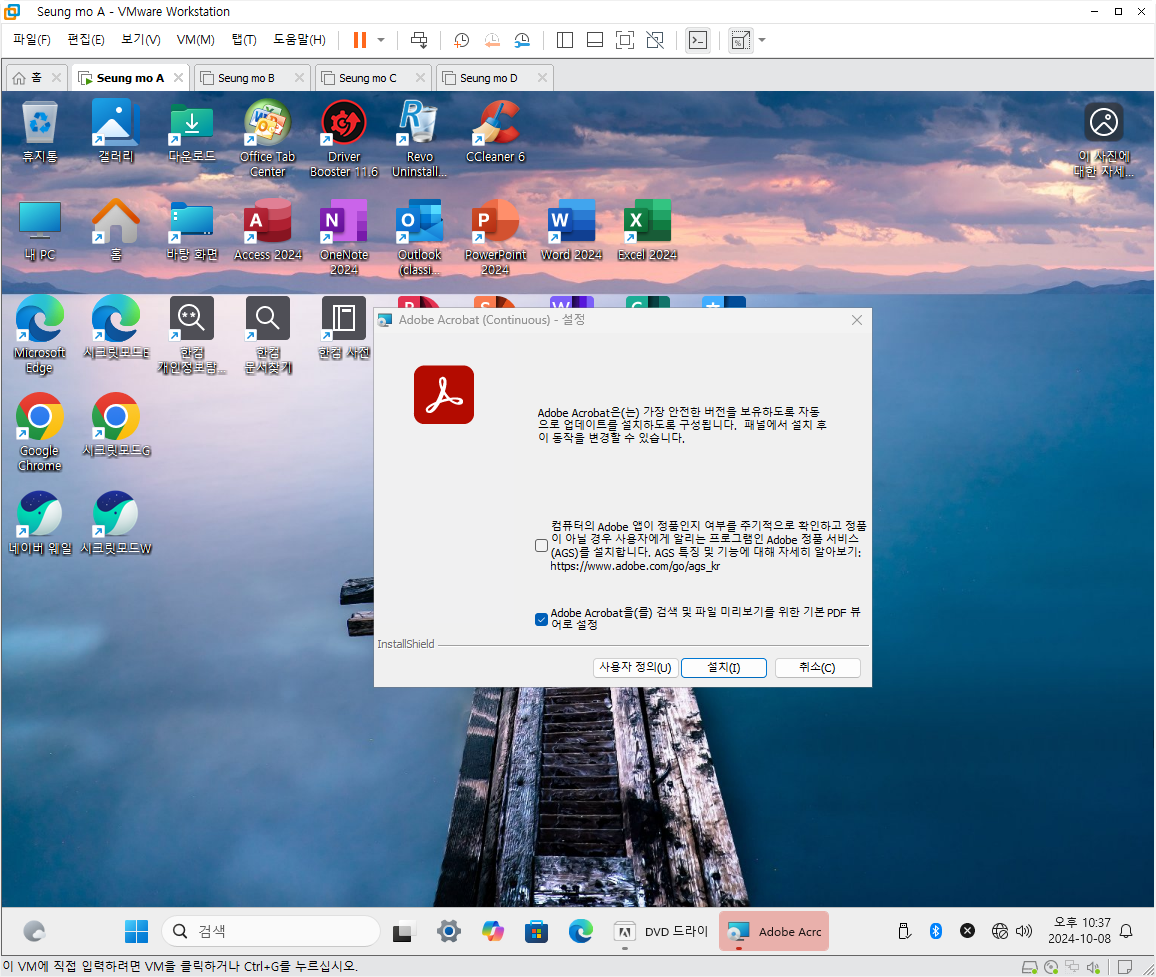1156x977 pixels.
Task: Open the 탭(T) menu
Action: pos(244,40)
